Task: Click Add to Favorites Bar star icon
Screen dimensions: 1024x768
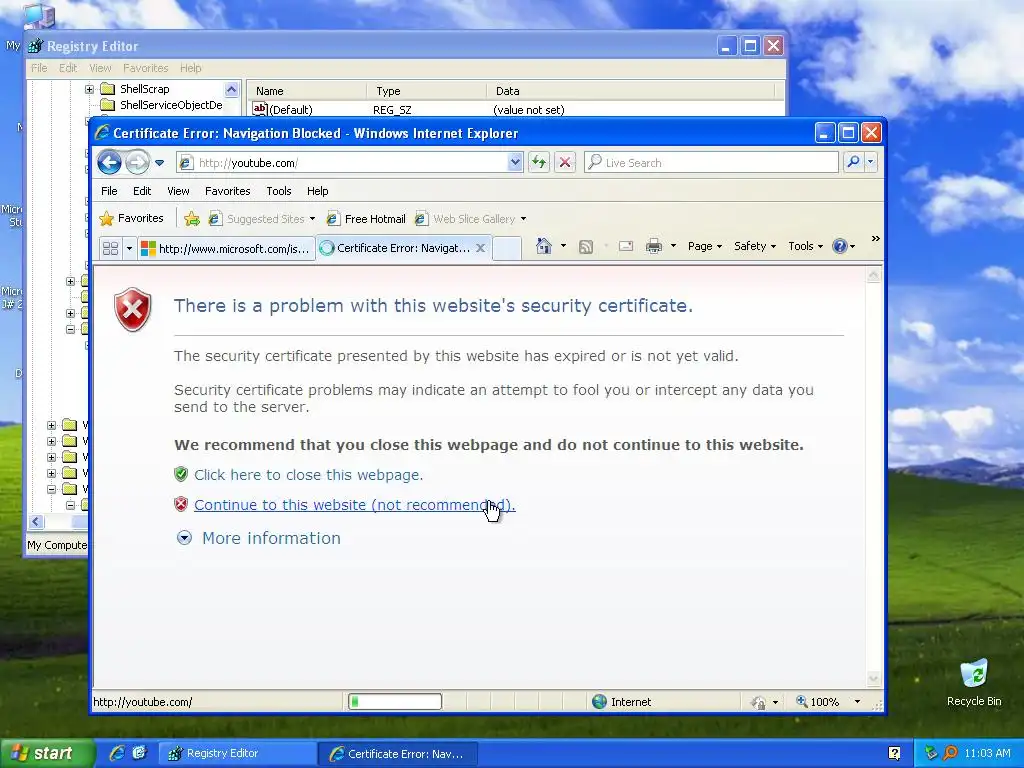Action: pos(192,219)
